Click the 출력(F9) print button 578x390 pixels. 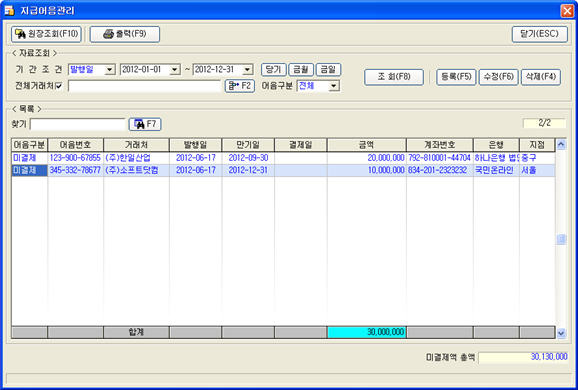click(125, 34)
